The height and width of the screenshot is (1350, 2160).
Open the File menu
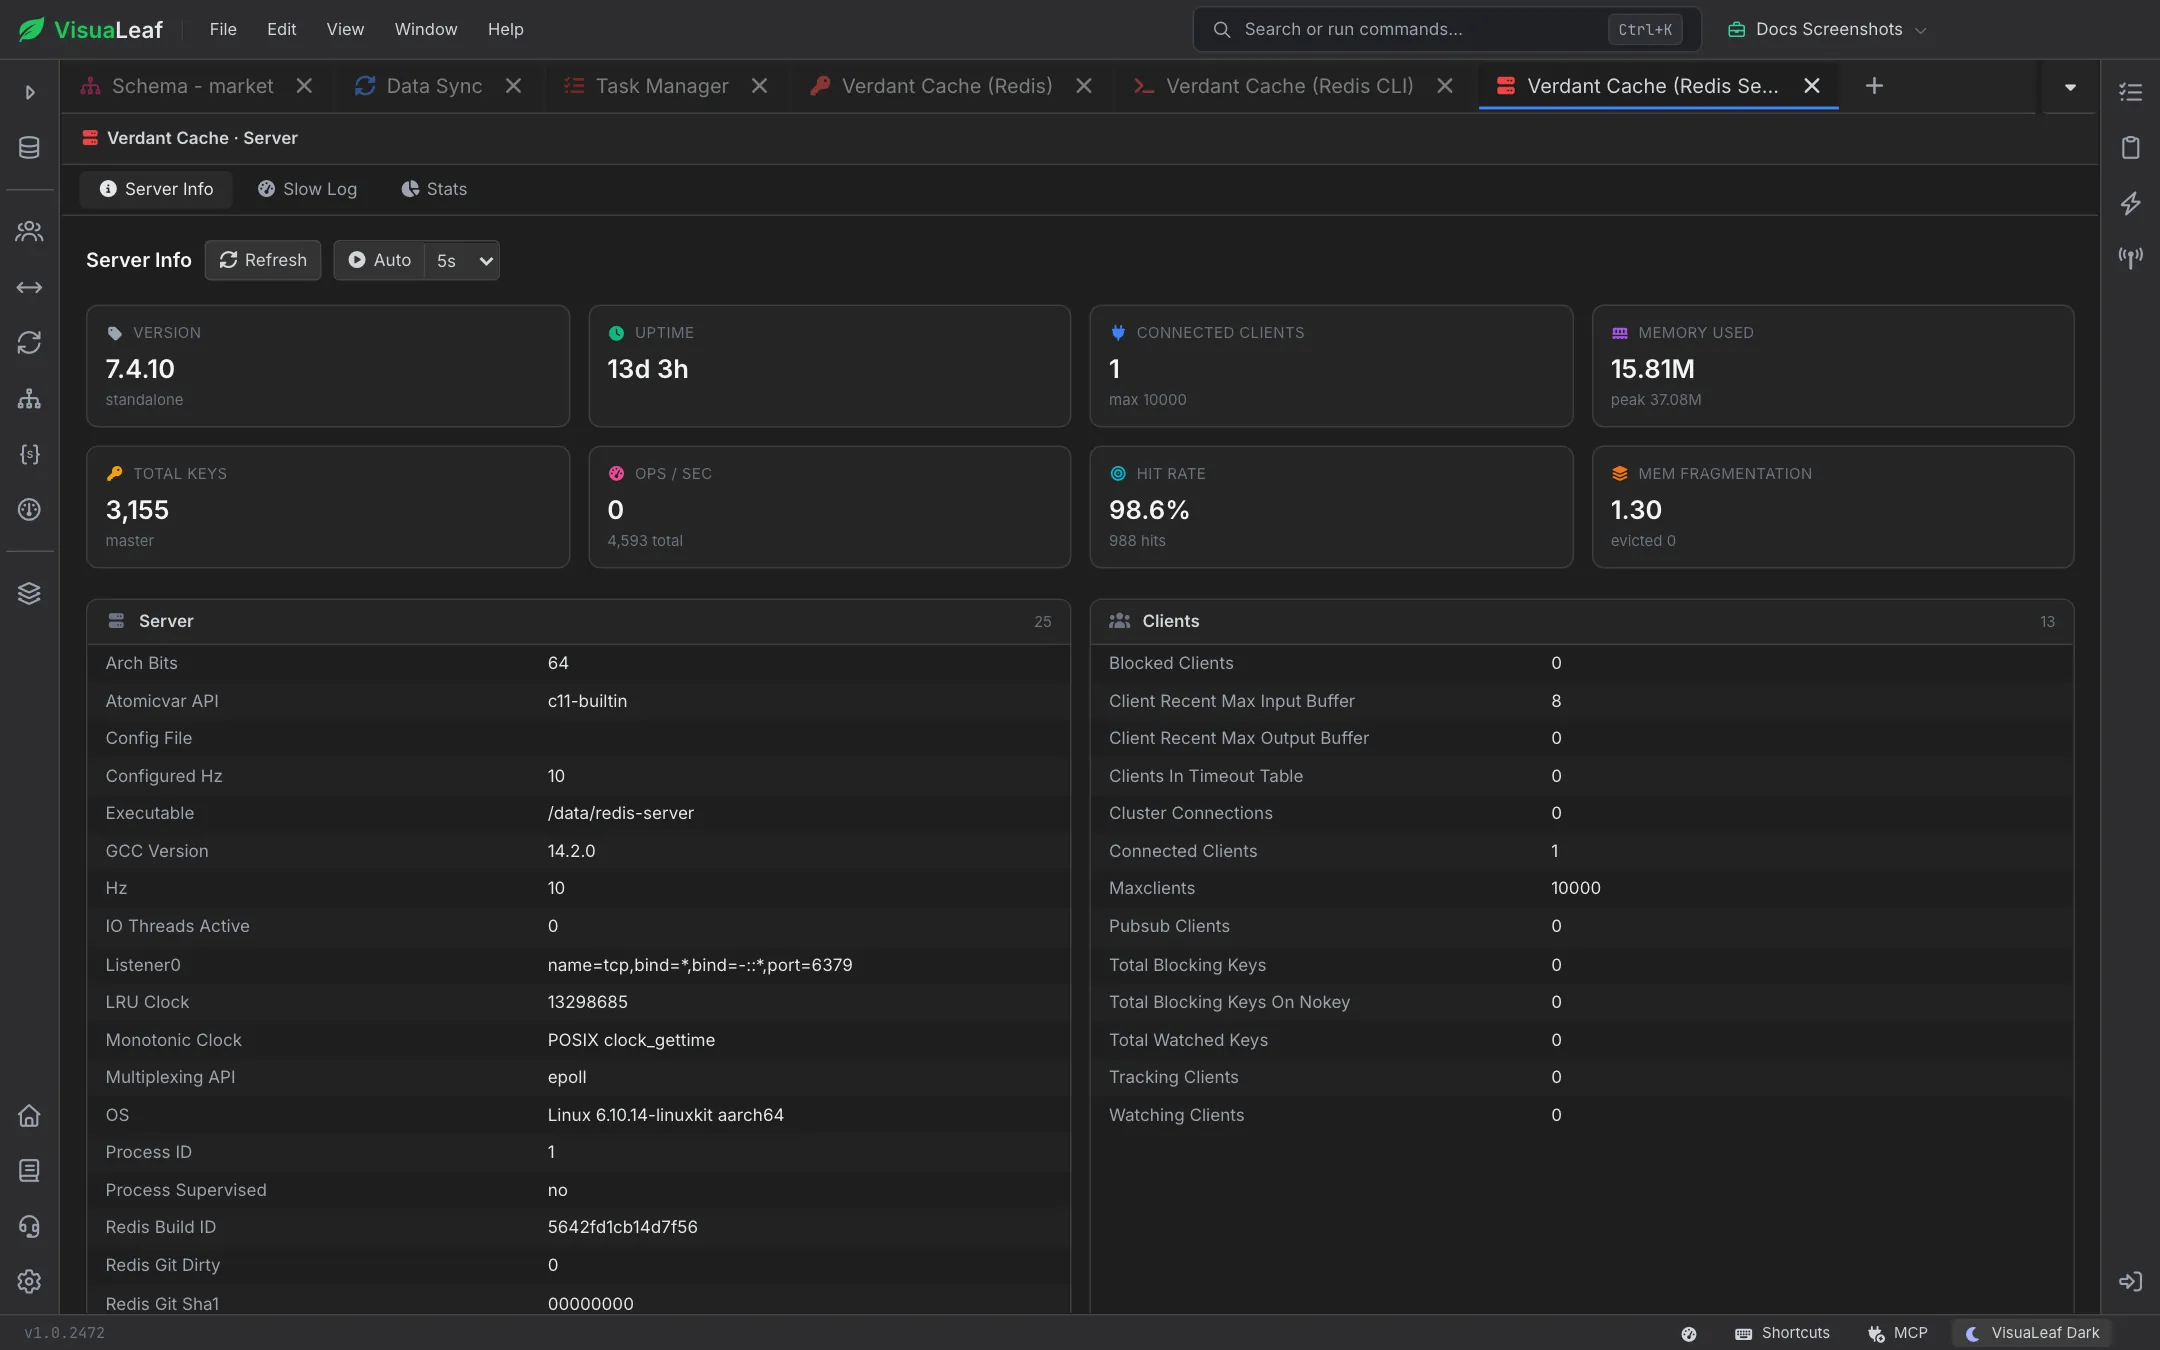pyautogui.click(x=223, y=29)
